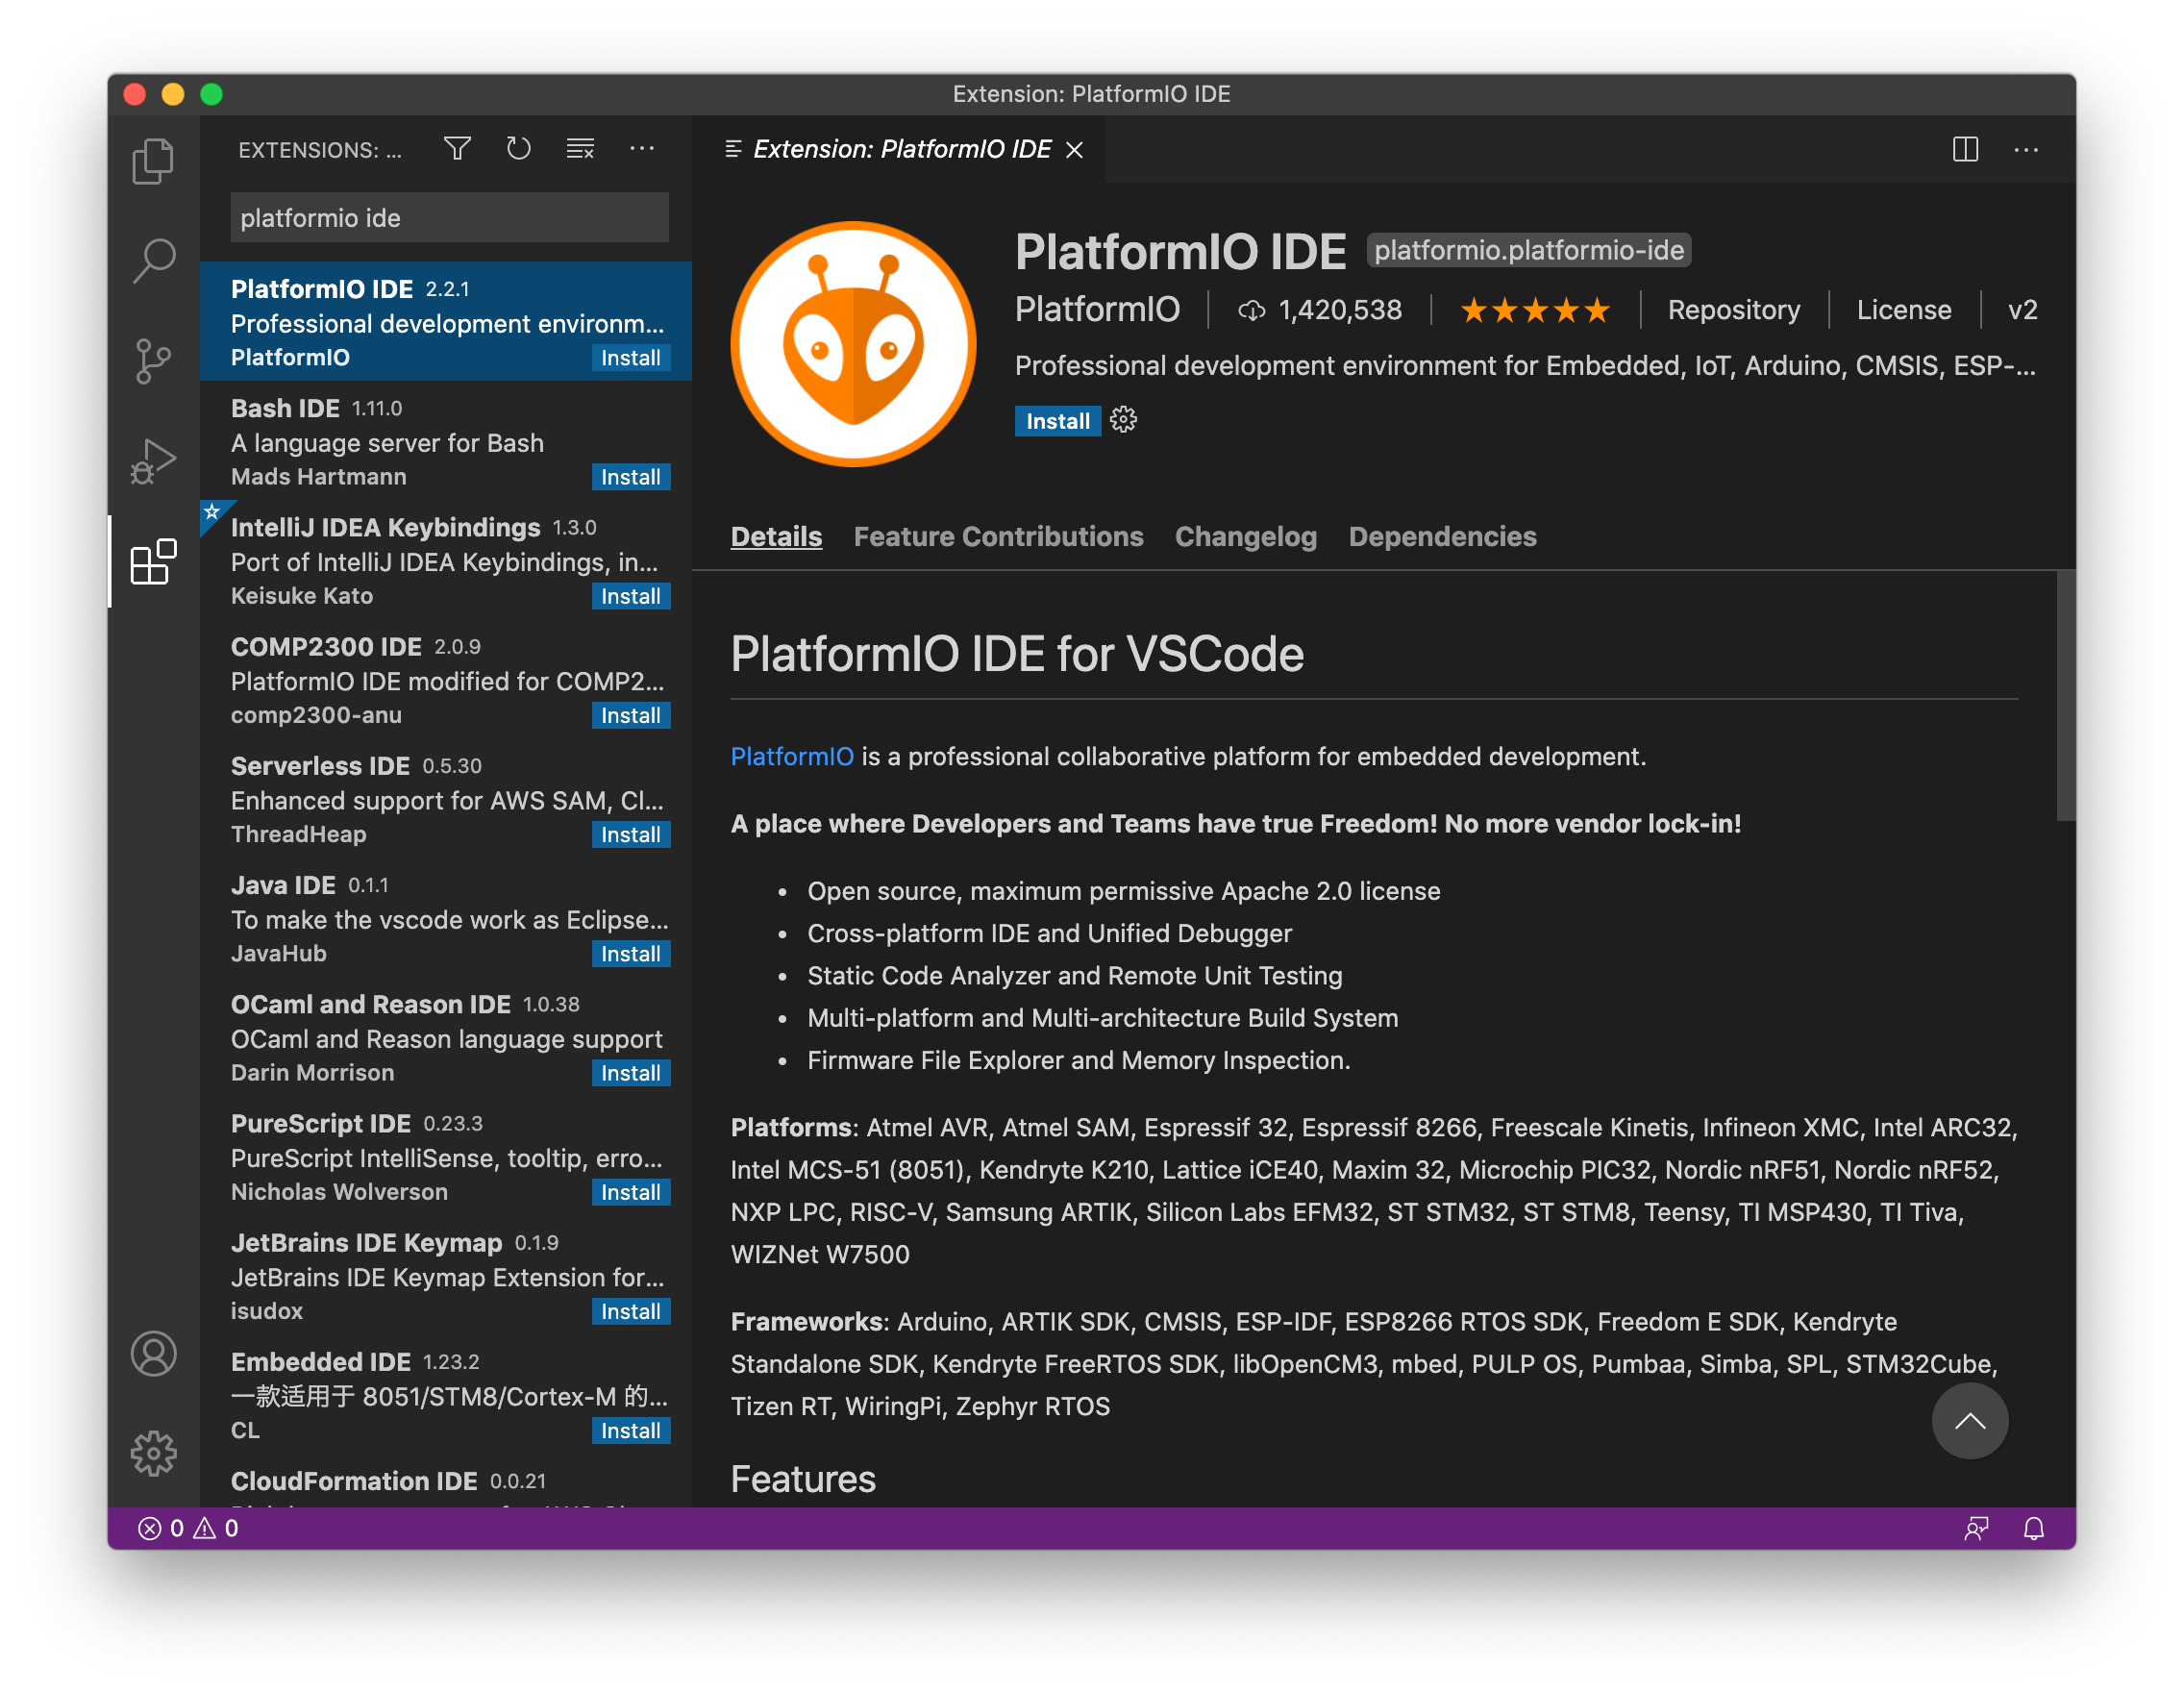Switch to Feature Contributions tab
Screen dimensions: 2184x1692
998,537
